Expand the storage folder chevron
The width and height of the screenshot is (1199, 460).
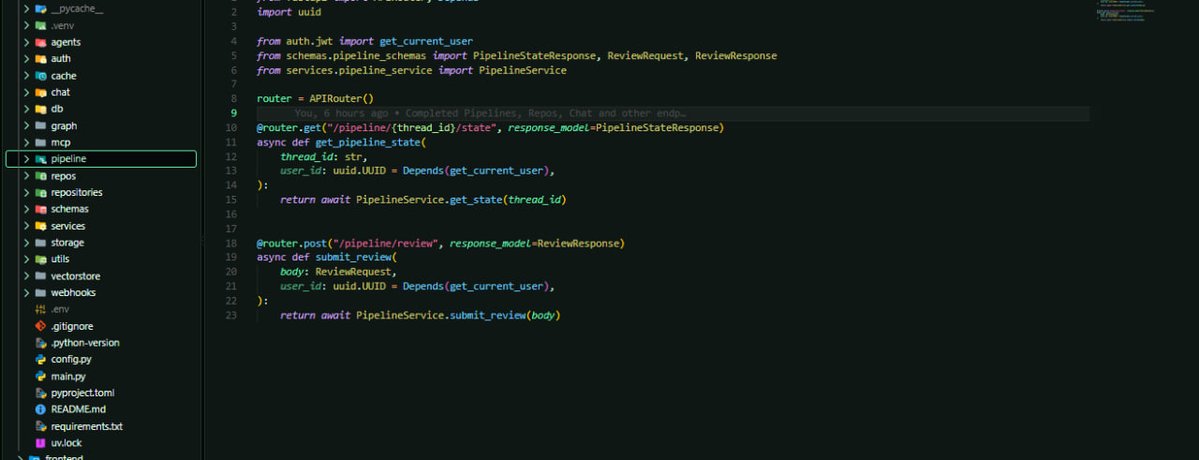click(27, 243)
